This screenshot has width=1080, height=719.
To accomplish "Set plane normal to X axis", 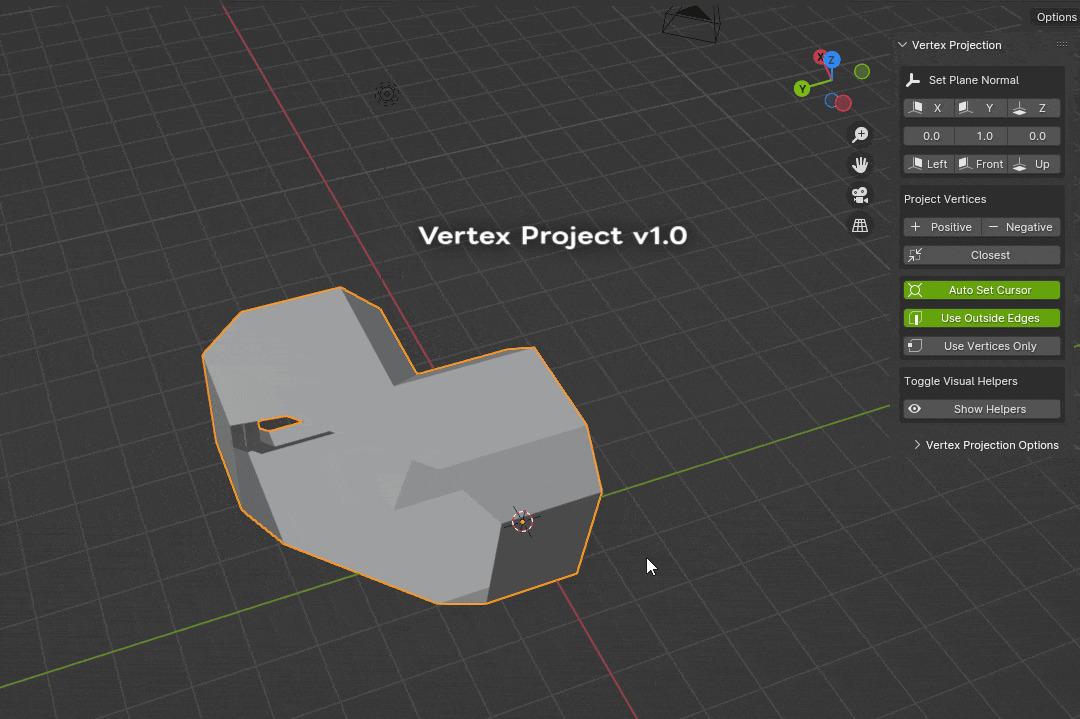I will coord(928,108).
